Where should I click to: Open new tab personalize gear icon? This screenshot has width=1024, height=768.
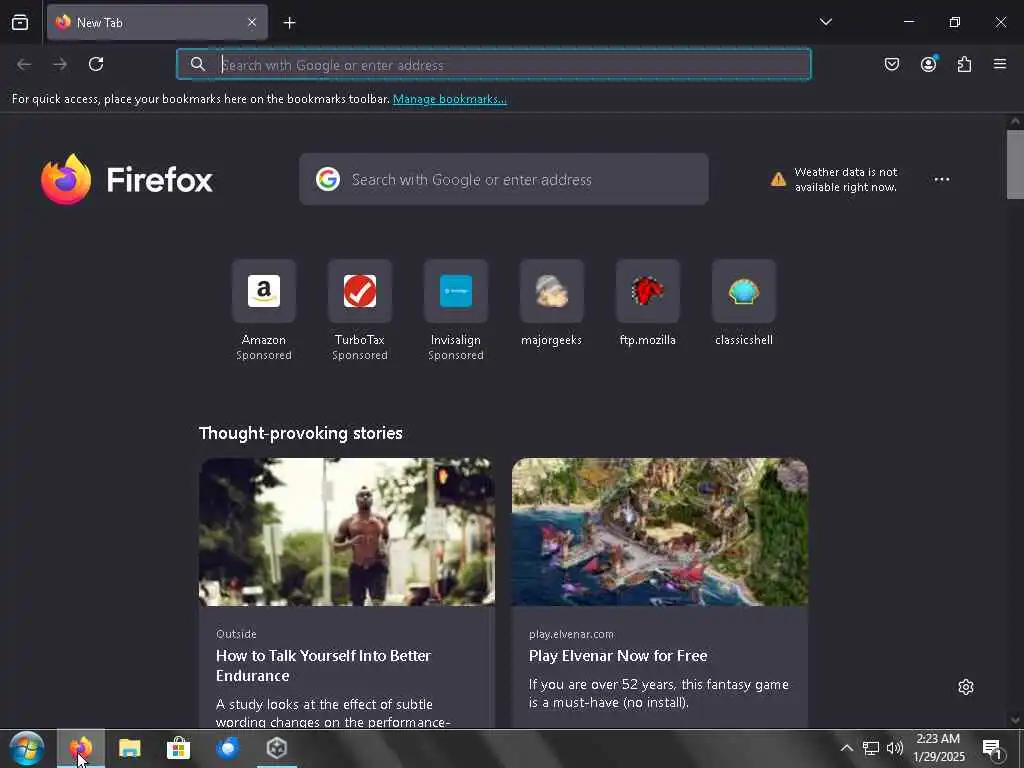(x=965, y=687)
